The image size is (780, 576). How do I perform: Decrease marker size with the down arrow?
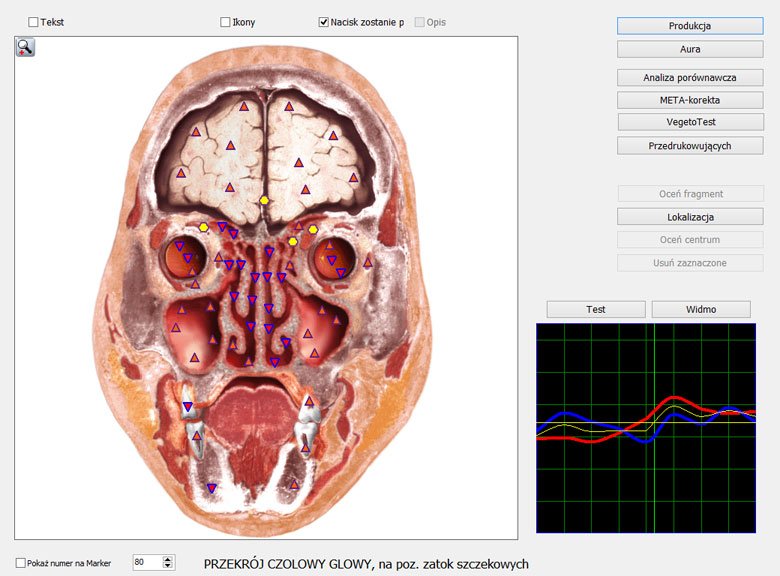coord(167,567)
